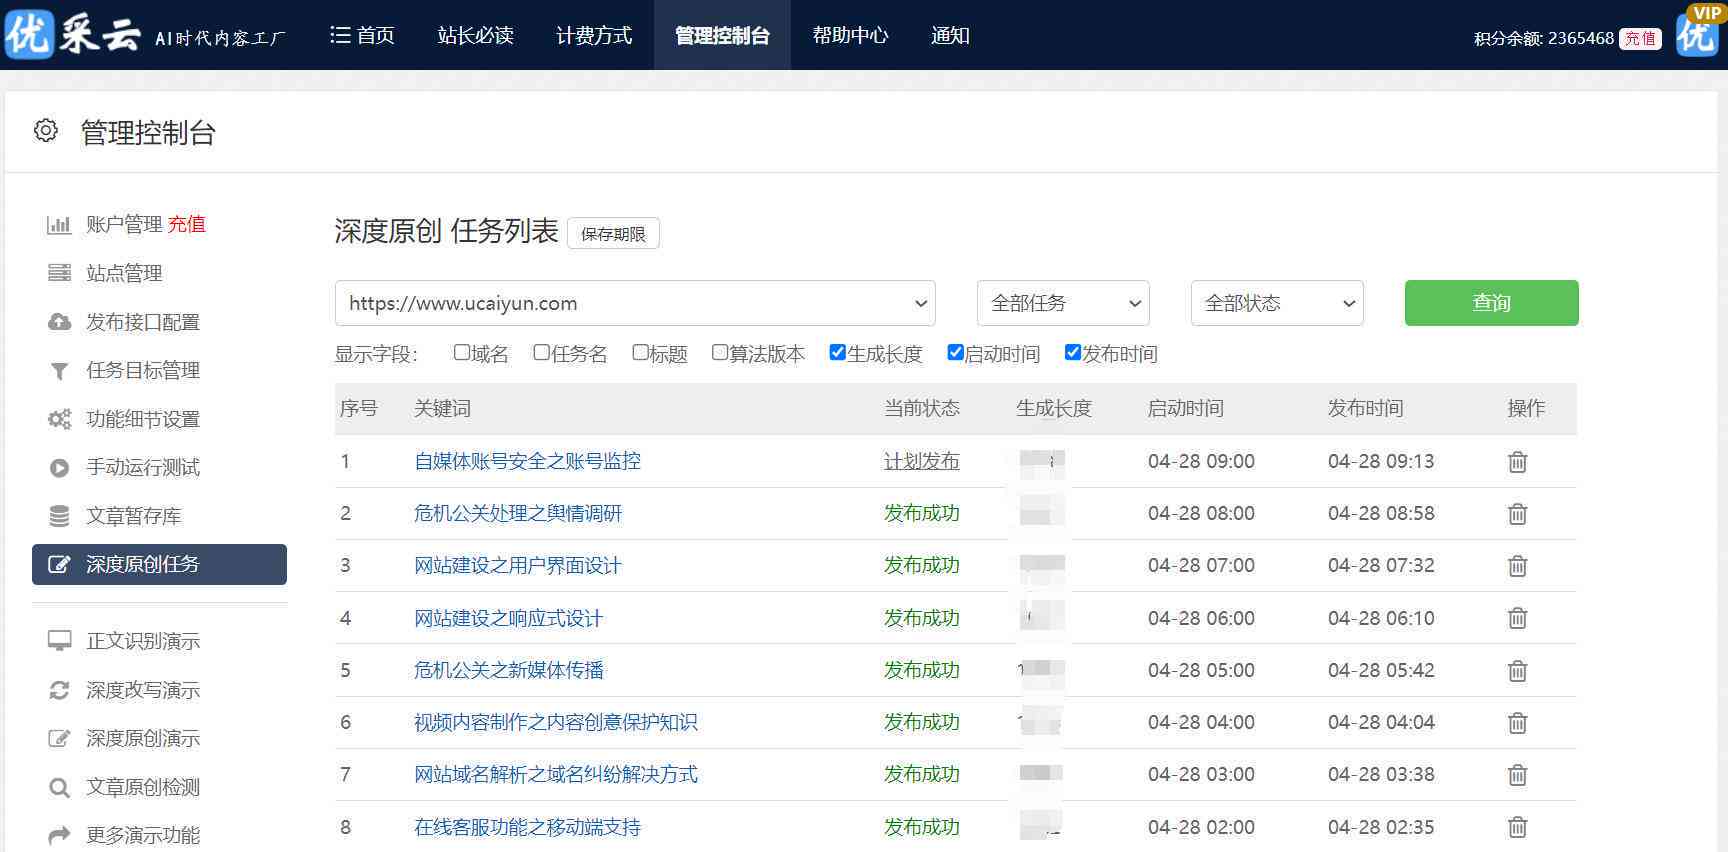Open keyword link 视频内容制作之内容创意保护知识
The height and width of the screenshot is (852, 1728).
pyautogui.click(x=556, y=722)
